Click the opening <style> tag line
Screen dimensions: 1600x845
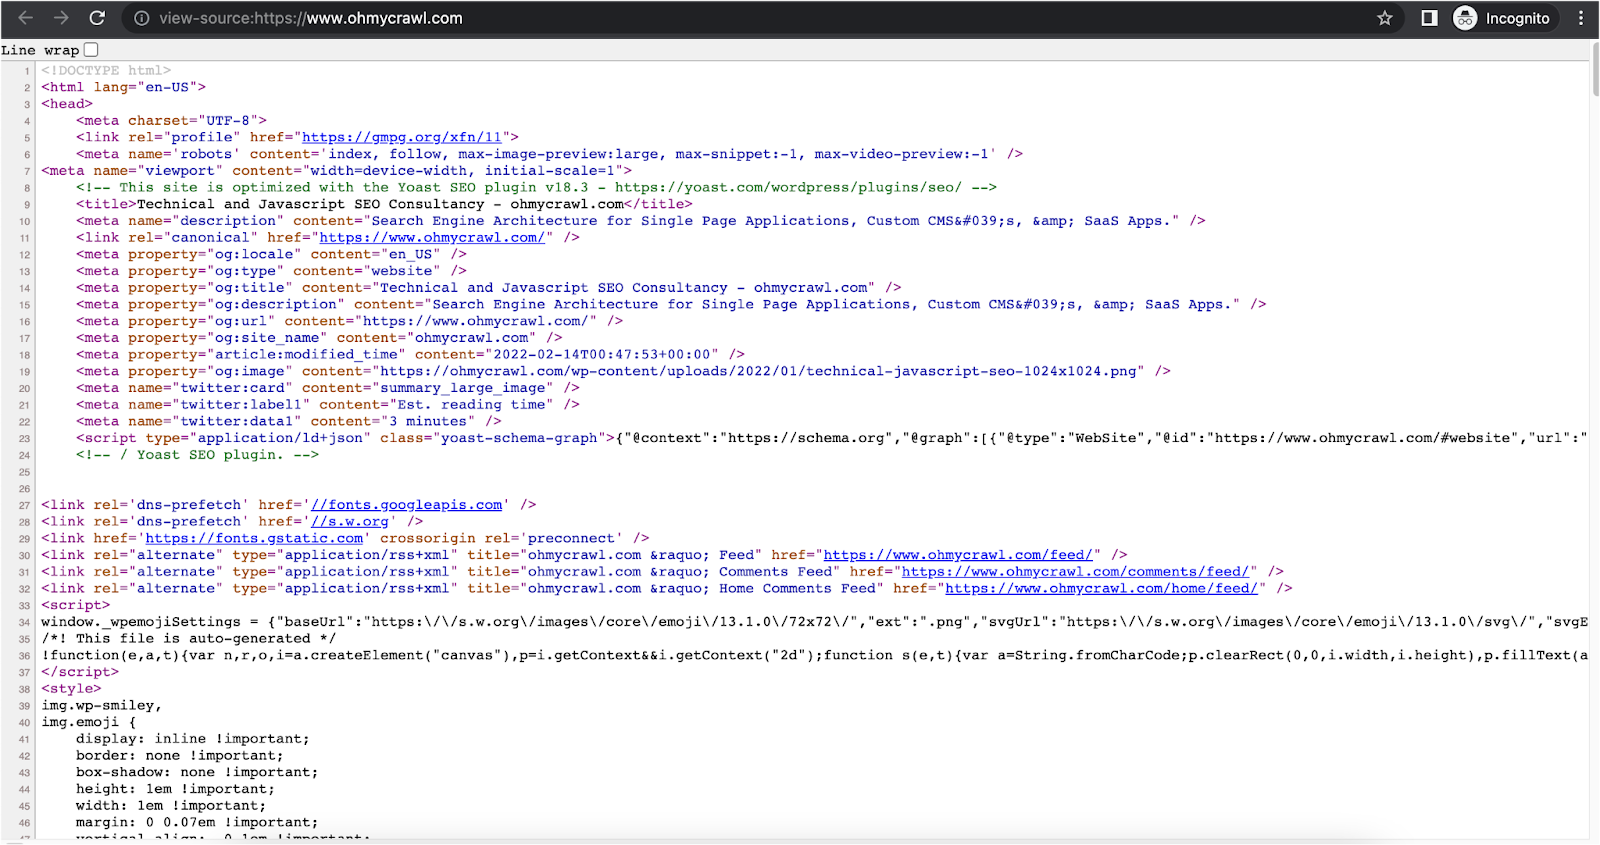pos(71,689)
